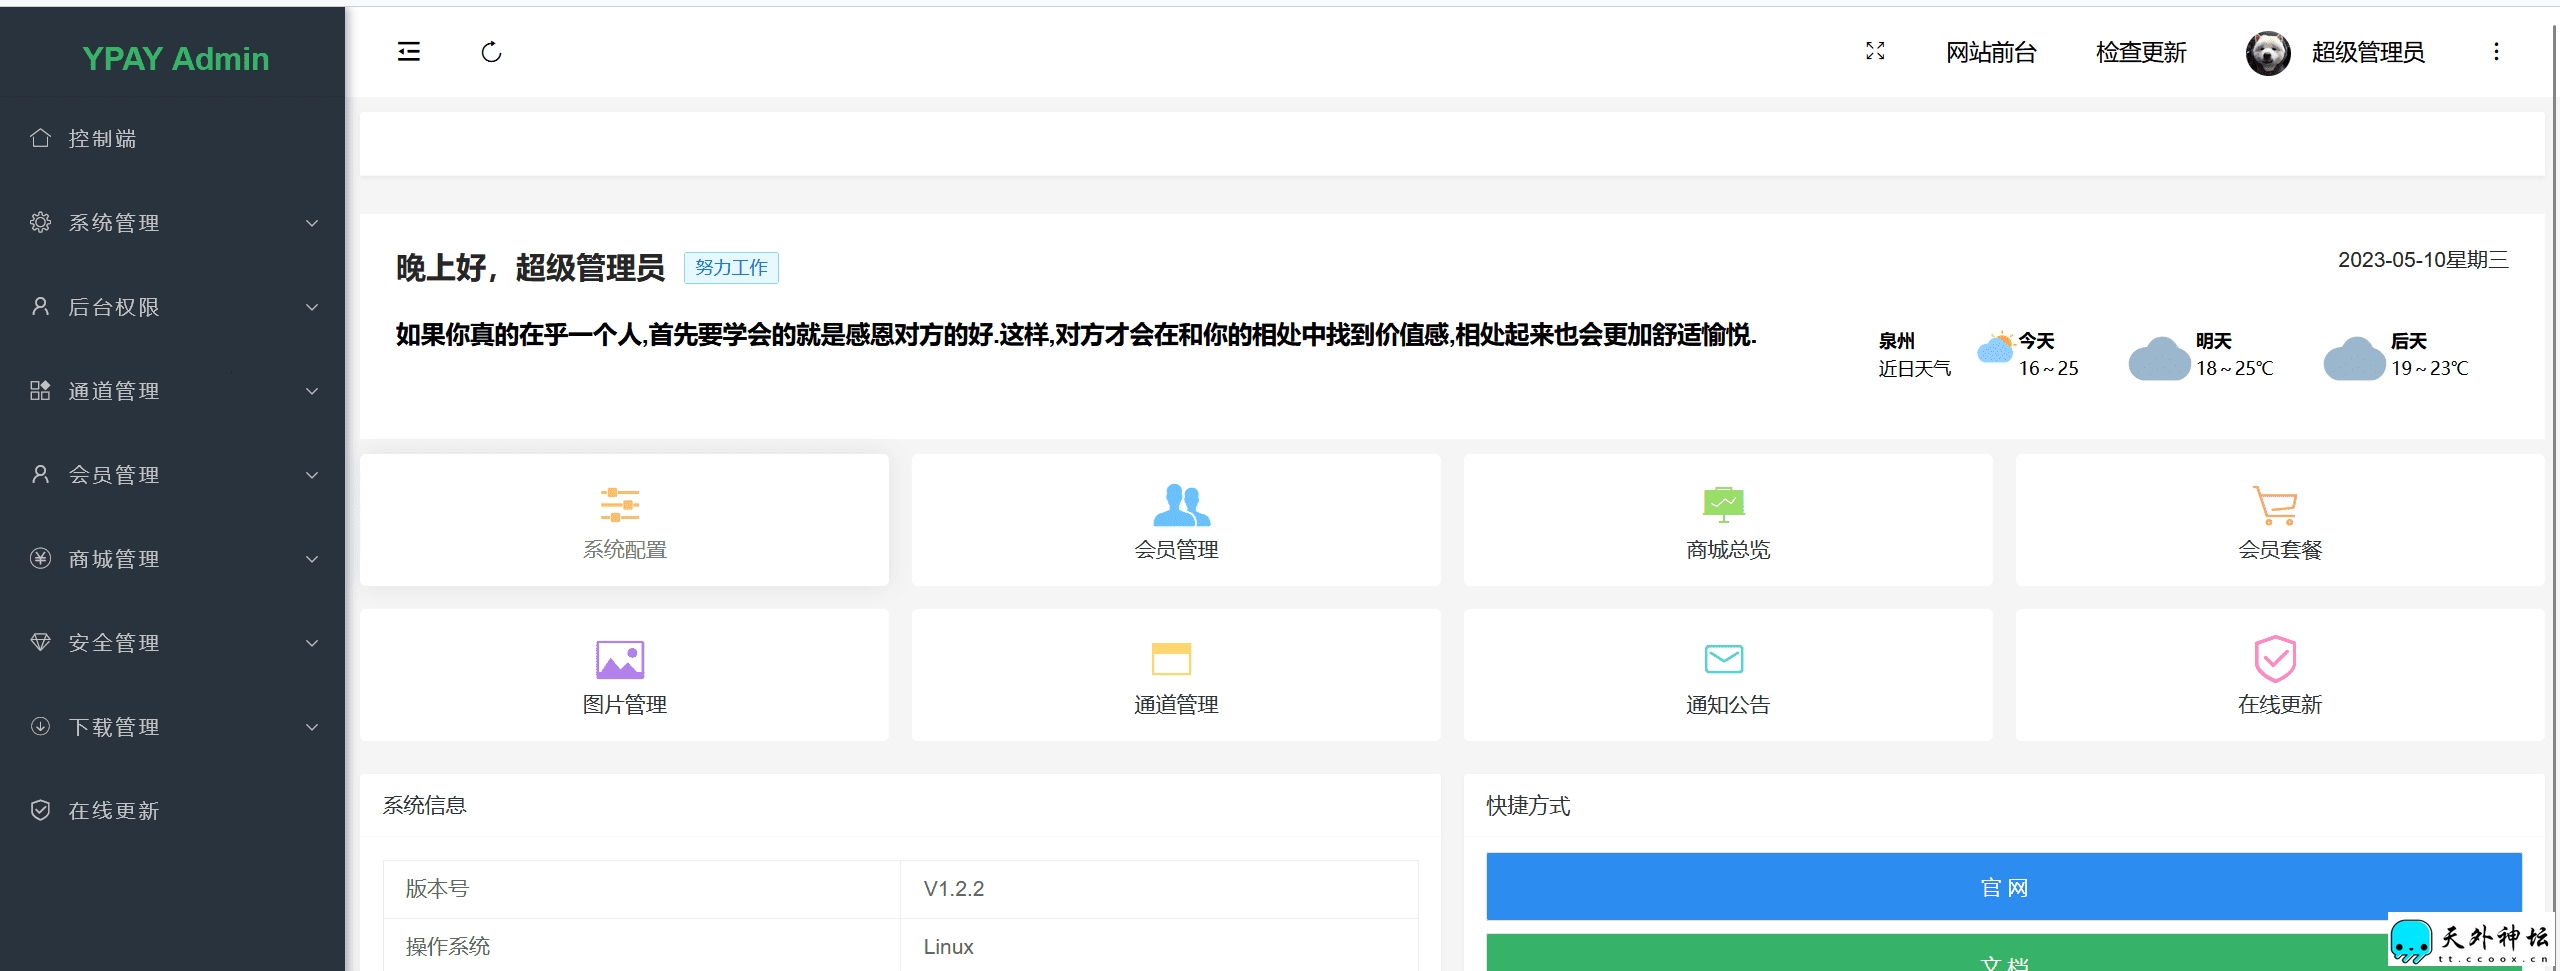Click the diamond icon beside 安全管理
The height and width of the screenshot is (971, 2560).
[x=40, y=642]
